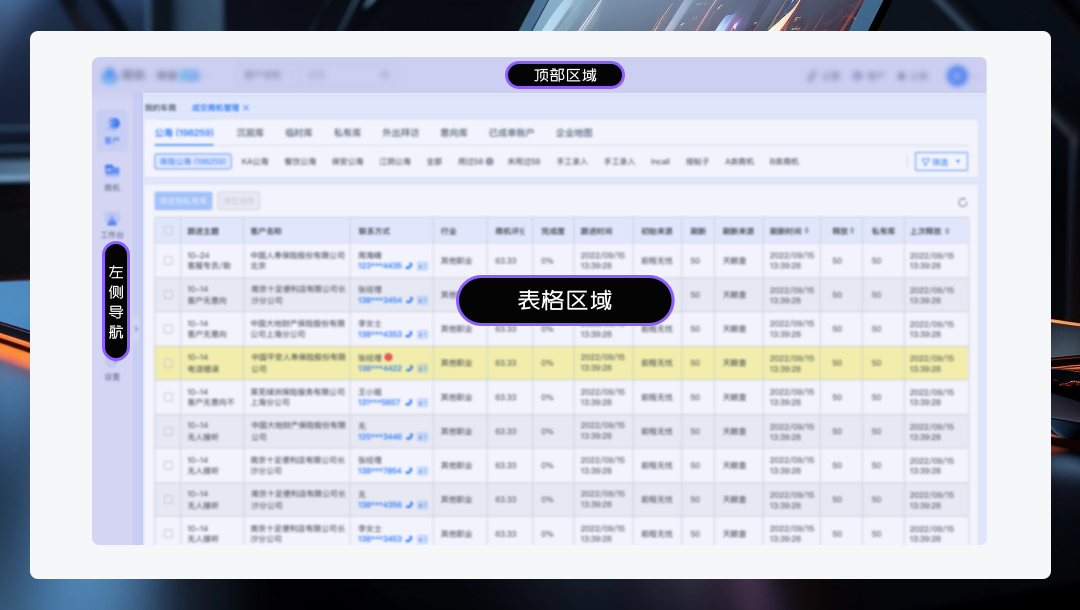Open 商机 in the left sidebar
The width and height of the screenshot is (1080, 610).
coord(112,176)
